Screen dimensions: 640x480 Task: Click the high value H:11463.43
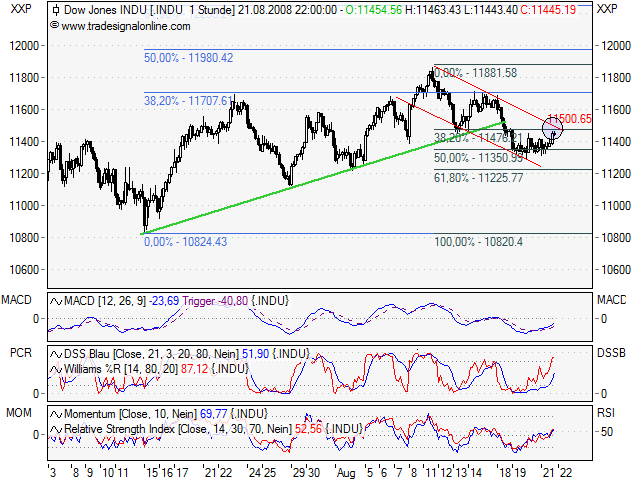tap(433, 10)
